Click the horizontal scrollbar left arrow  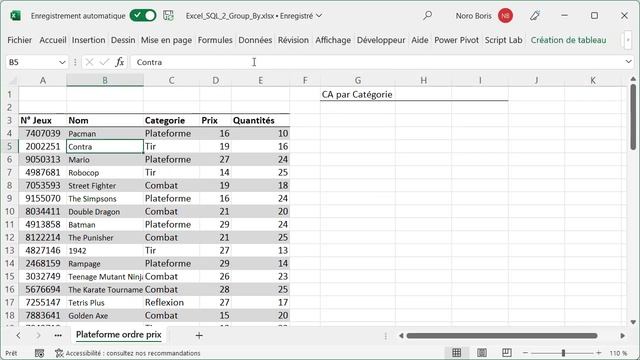pyautogui.click(x=401, y=336)
